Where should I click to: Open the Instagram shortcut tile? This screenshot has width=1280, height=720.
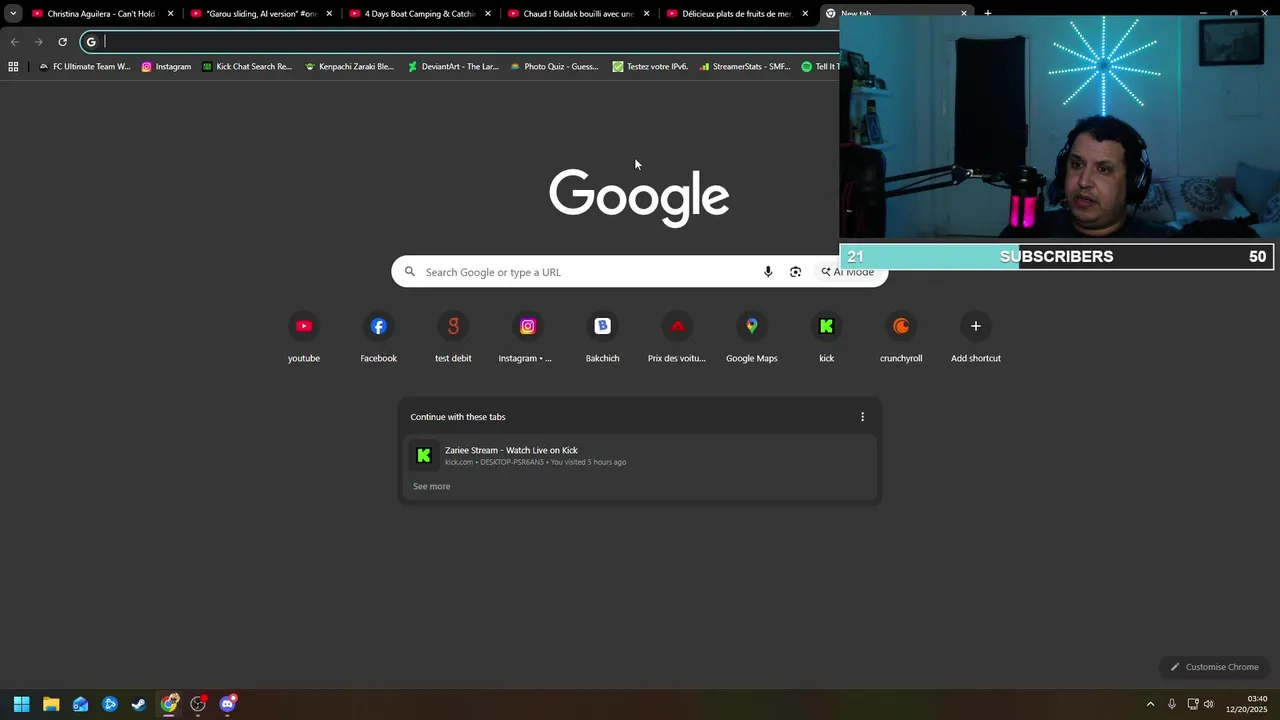point(527,337)
